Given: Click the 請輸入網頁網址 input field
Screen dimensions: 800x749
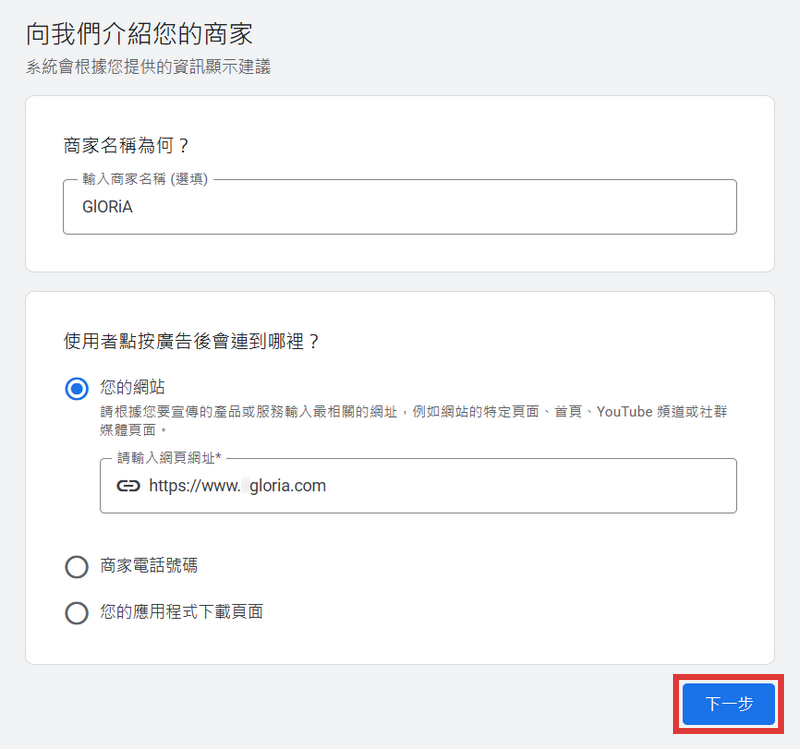Looking at the screenshot, I should (400, 485).
